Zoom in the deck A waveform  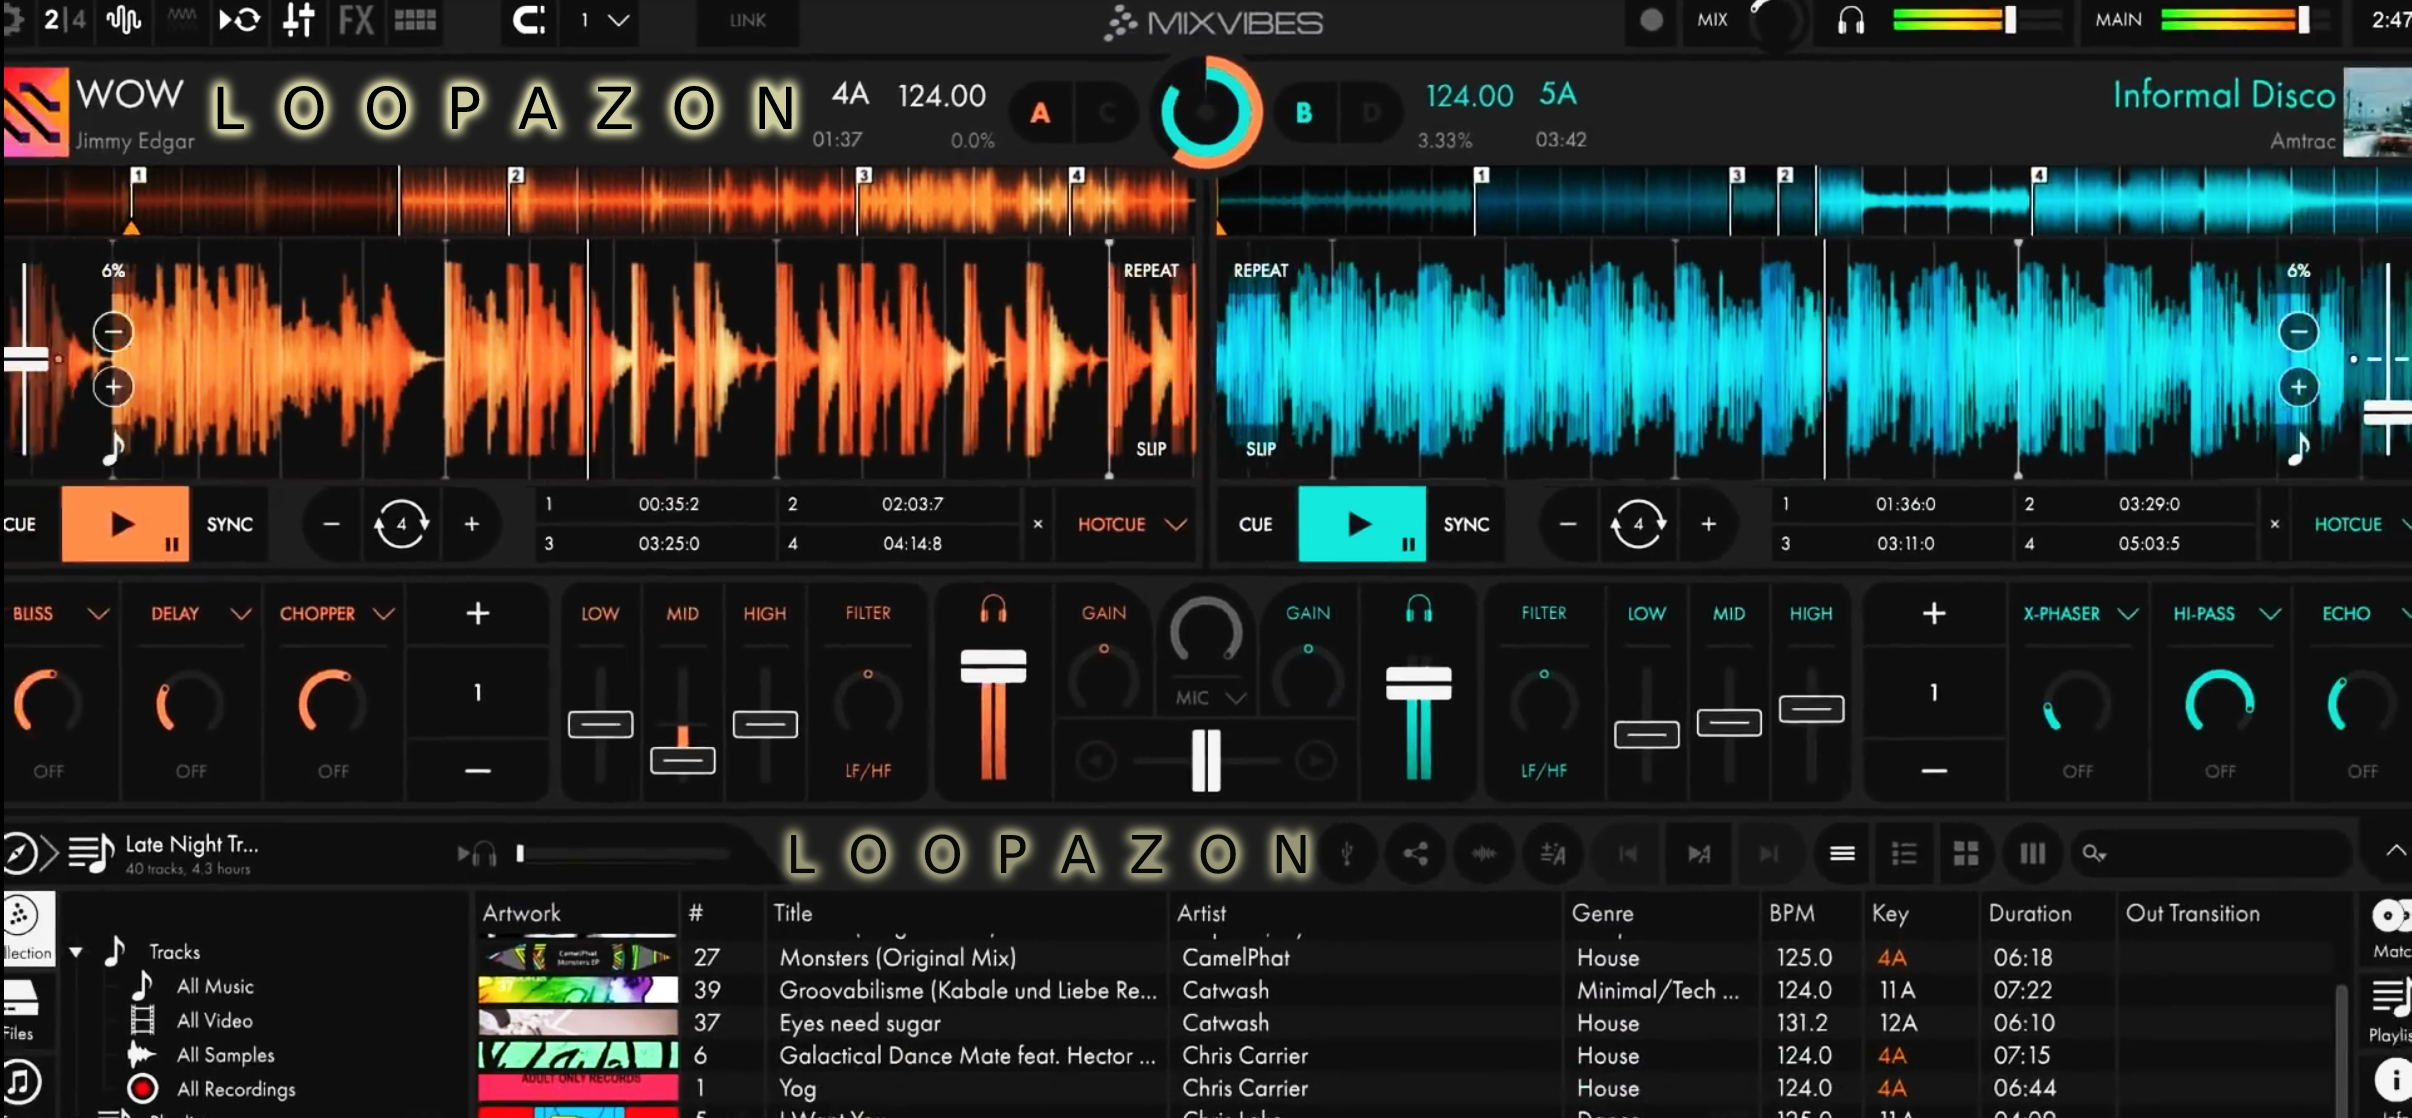coord(113,386)
